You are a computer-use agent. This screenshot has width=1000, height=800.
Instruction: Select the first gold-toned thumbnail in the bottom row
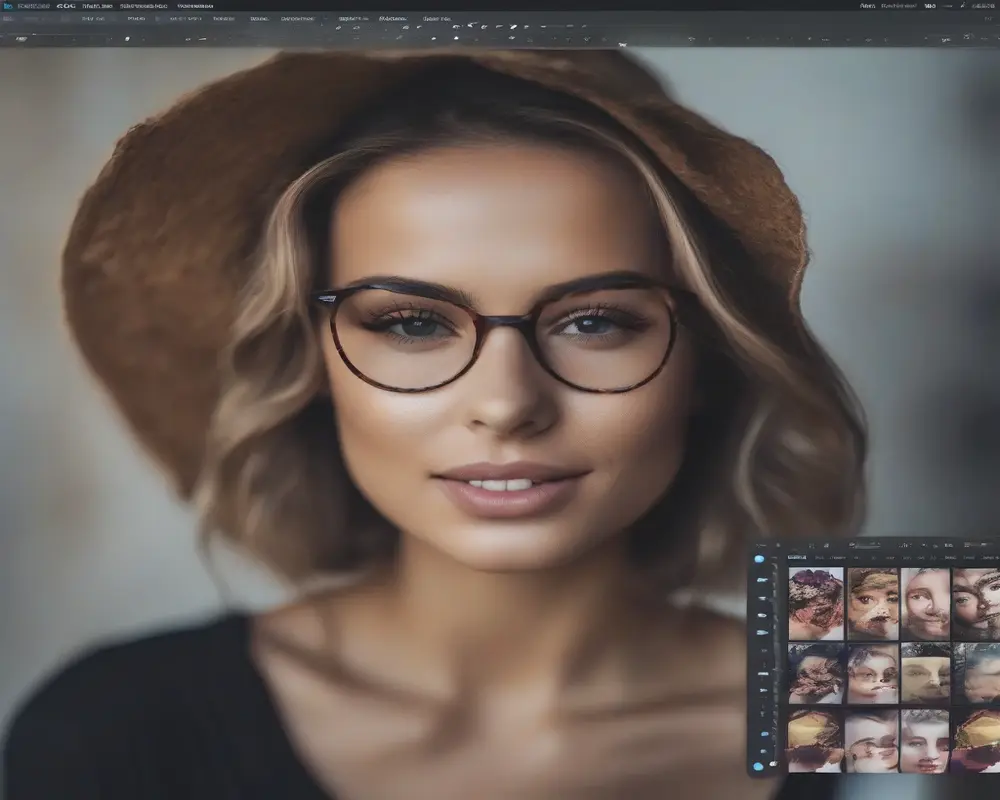coord(814,741)
